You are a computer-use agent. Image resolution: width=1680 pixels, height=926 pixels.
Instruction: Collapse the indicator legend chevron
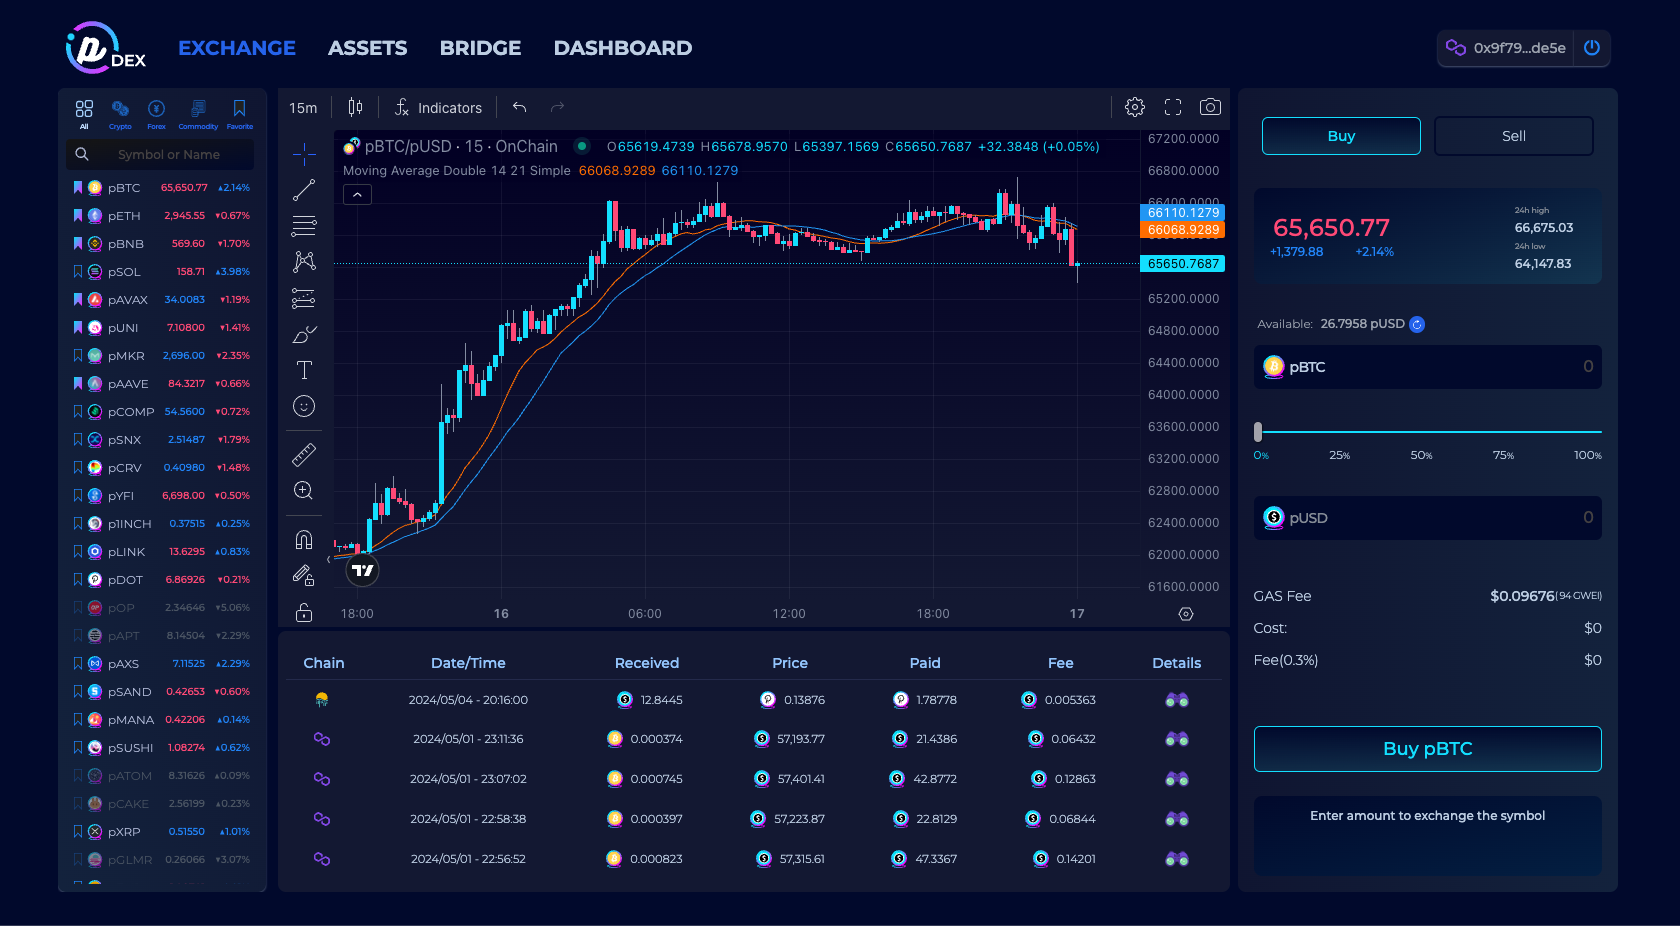(357, 195)
